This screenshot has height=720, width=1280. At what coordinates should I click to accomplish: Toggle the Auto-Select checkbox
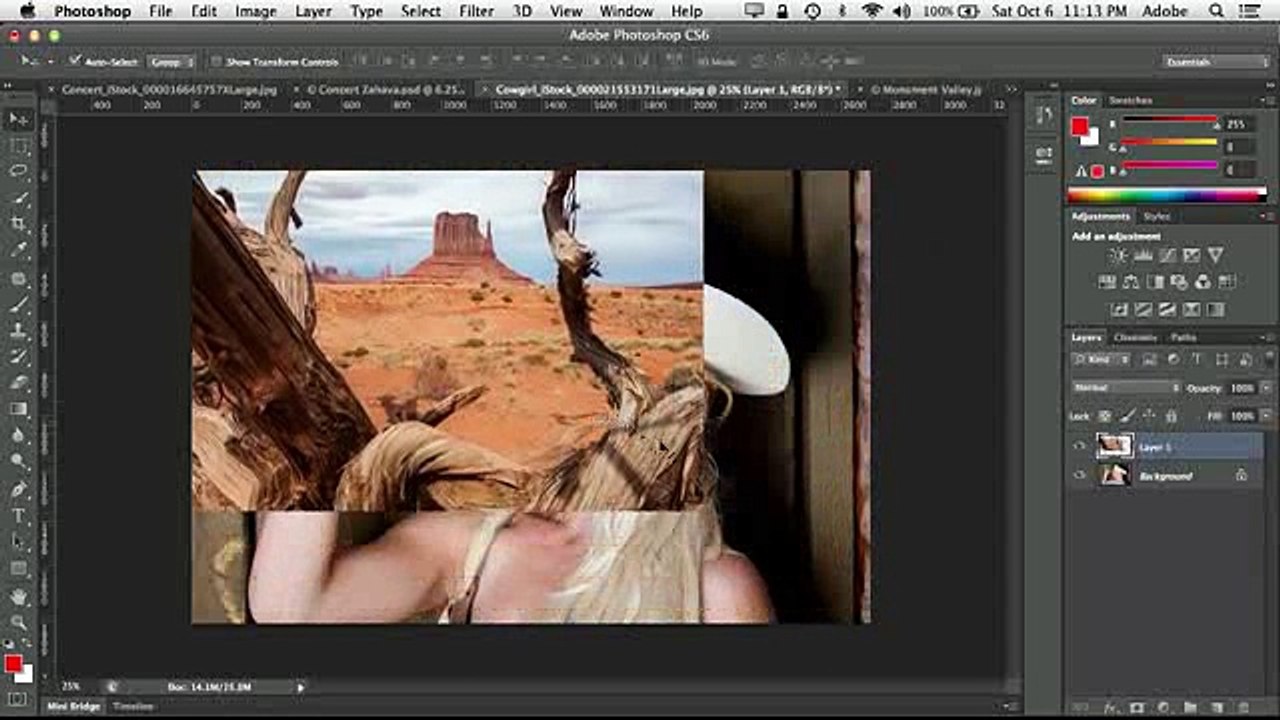(x=75, y=61)
